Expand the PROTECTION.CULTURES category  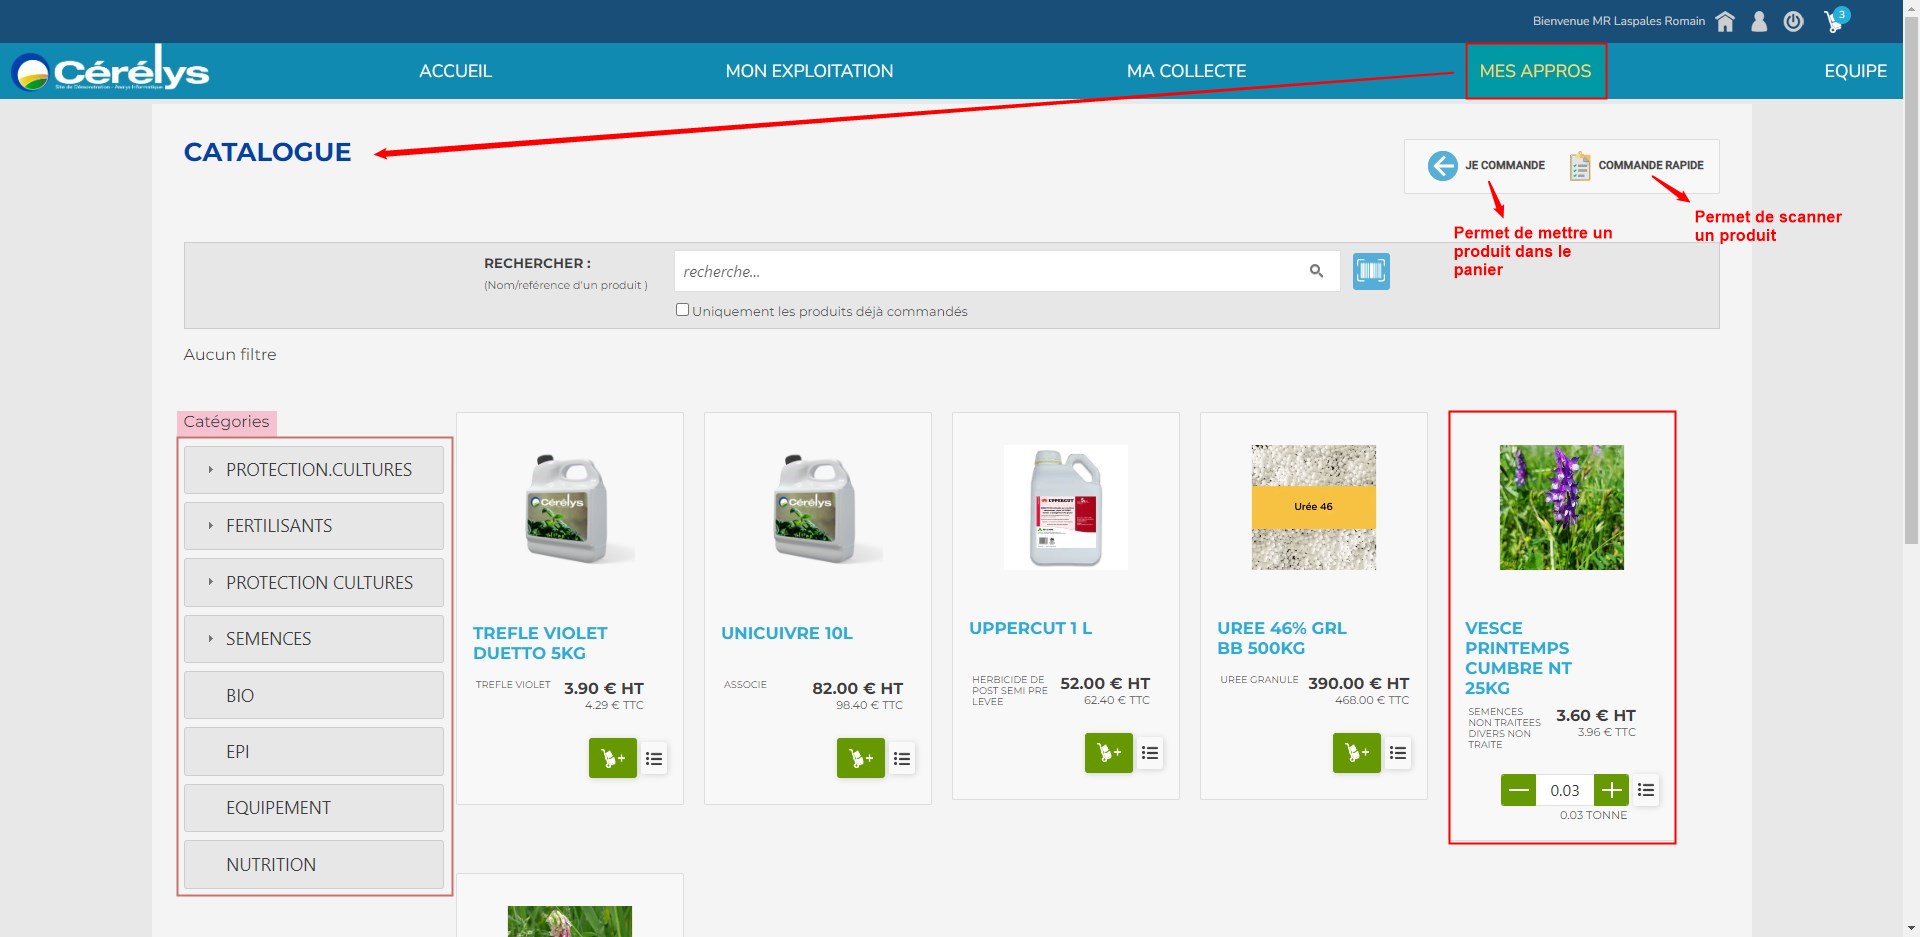(x=313, y=470)
